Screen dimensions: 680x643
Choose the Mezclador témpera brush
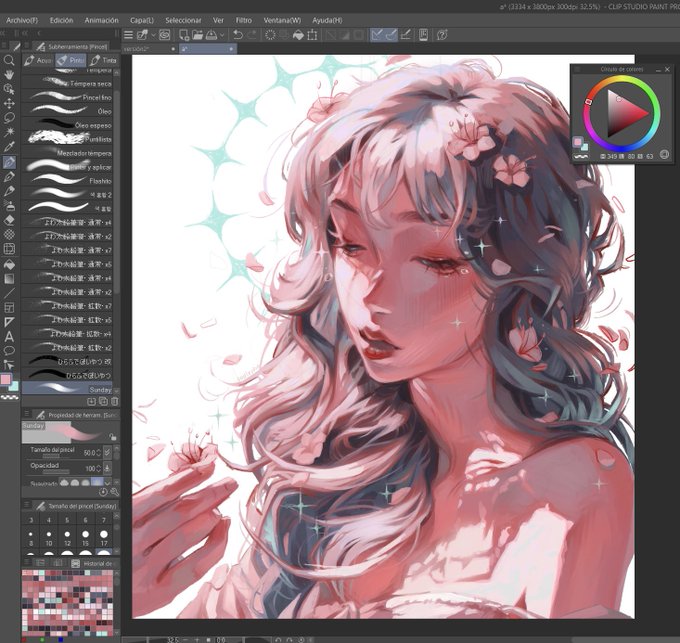click(x=67, y=153)
